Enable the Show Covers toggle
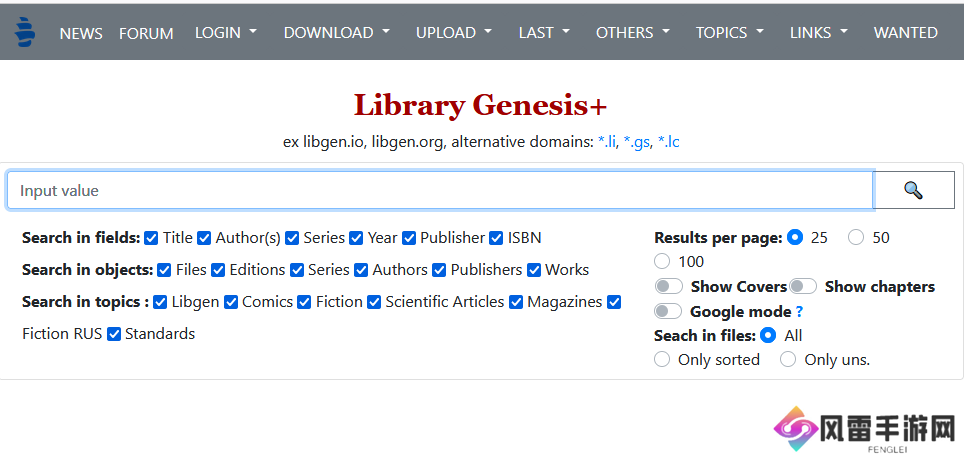This screenshot has height=455, width=964. click(x=669, y=287)
